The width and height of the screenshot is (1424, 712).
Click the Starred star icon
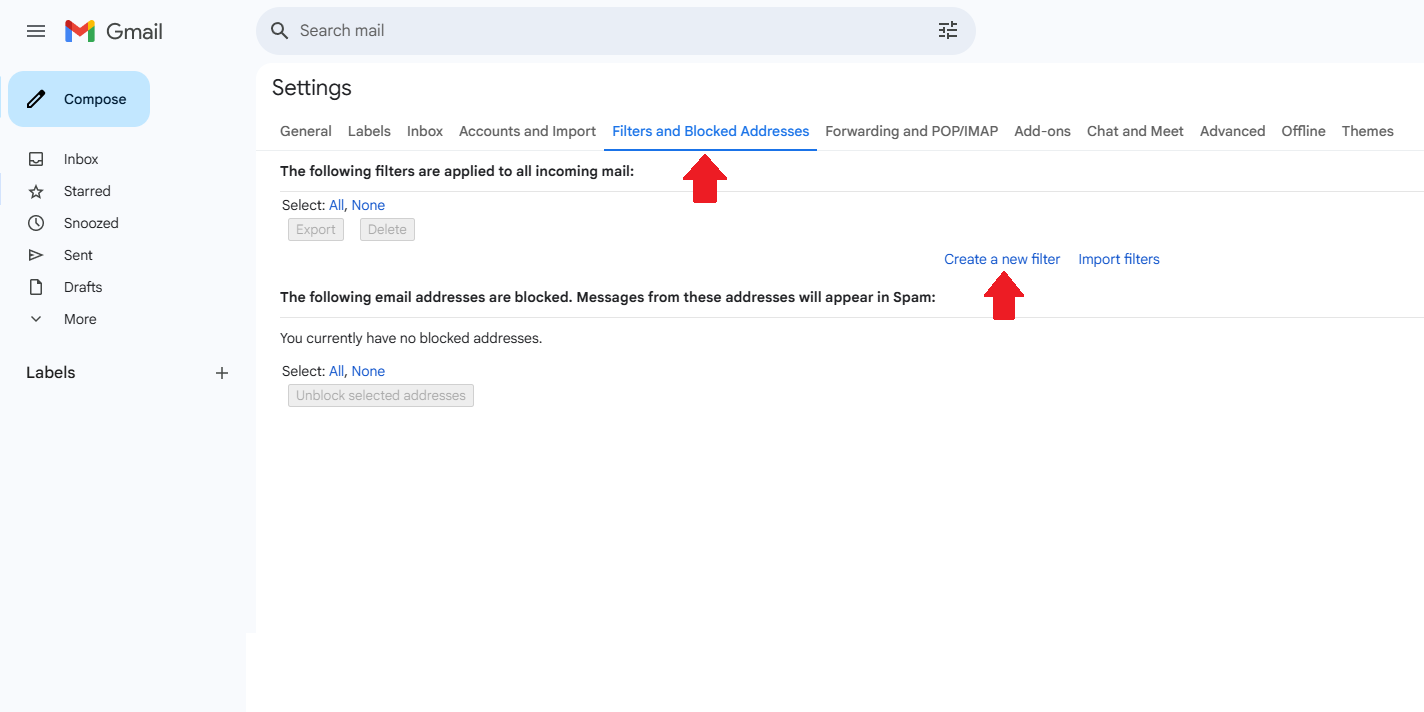click(x=36, y=191)
